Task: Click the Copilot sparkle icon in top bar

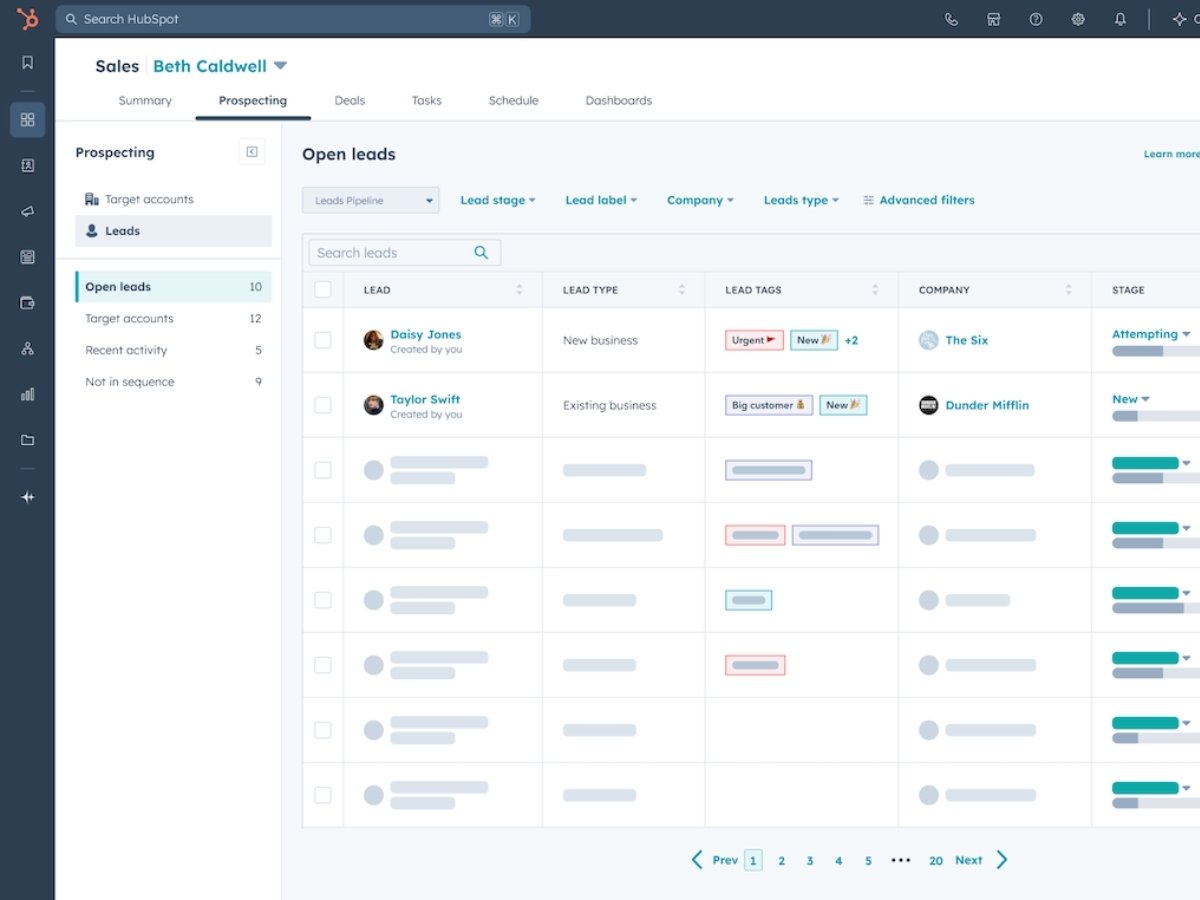Action: point(1180,19)
